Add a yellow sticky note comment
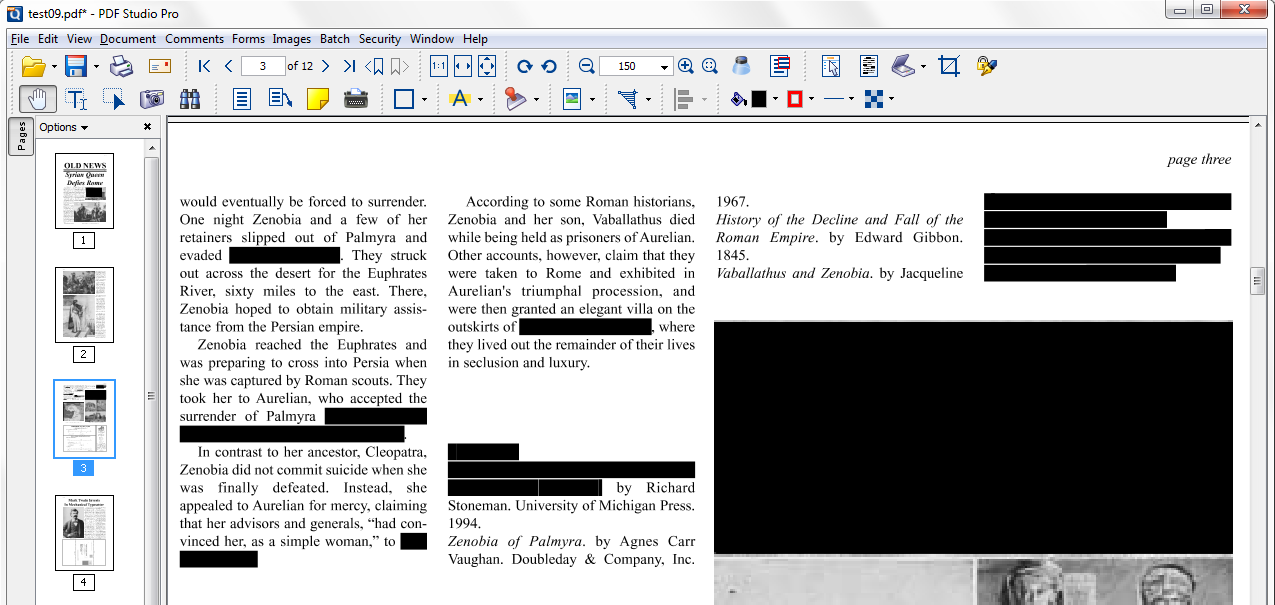 [x=318, y=99]
